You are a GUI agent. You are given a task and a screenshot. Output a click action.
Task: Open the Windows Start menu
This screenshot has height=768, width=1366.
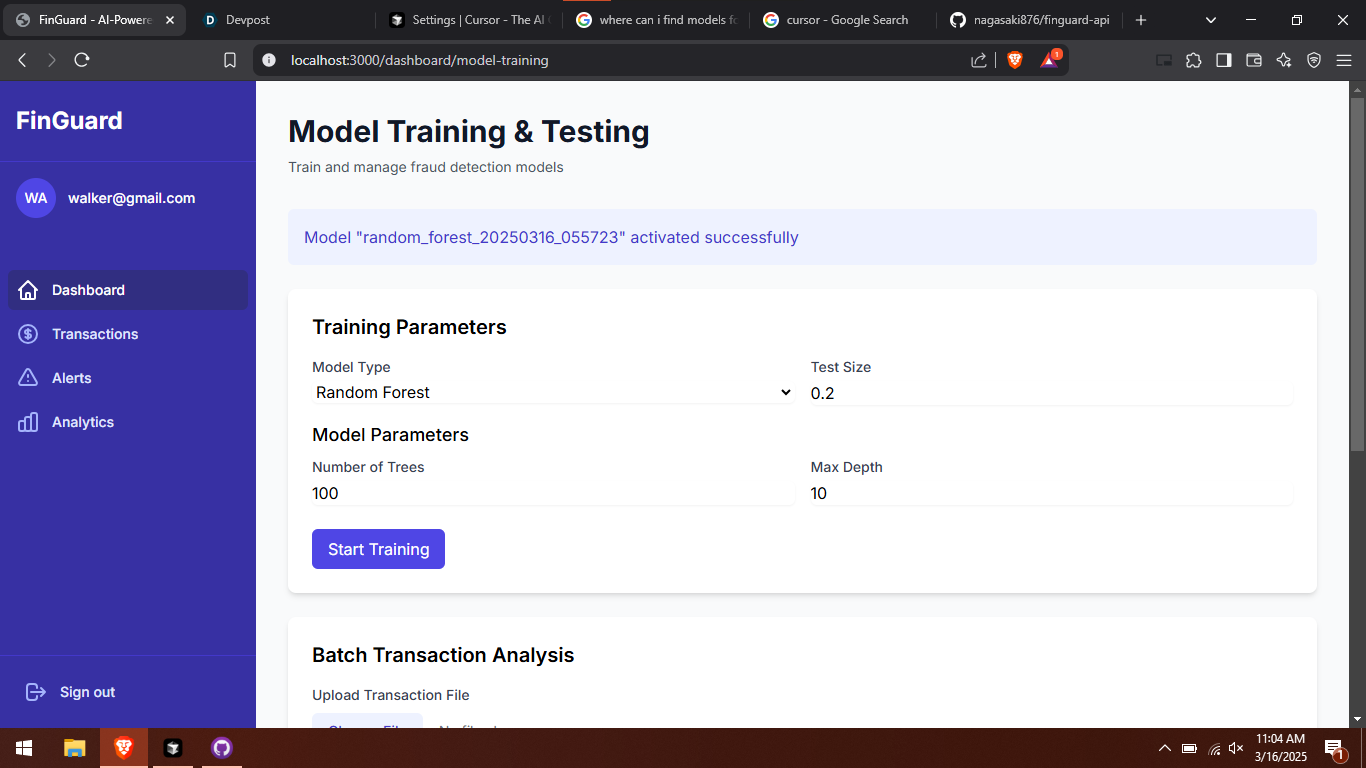pos(24,747)
